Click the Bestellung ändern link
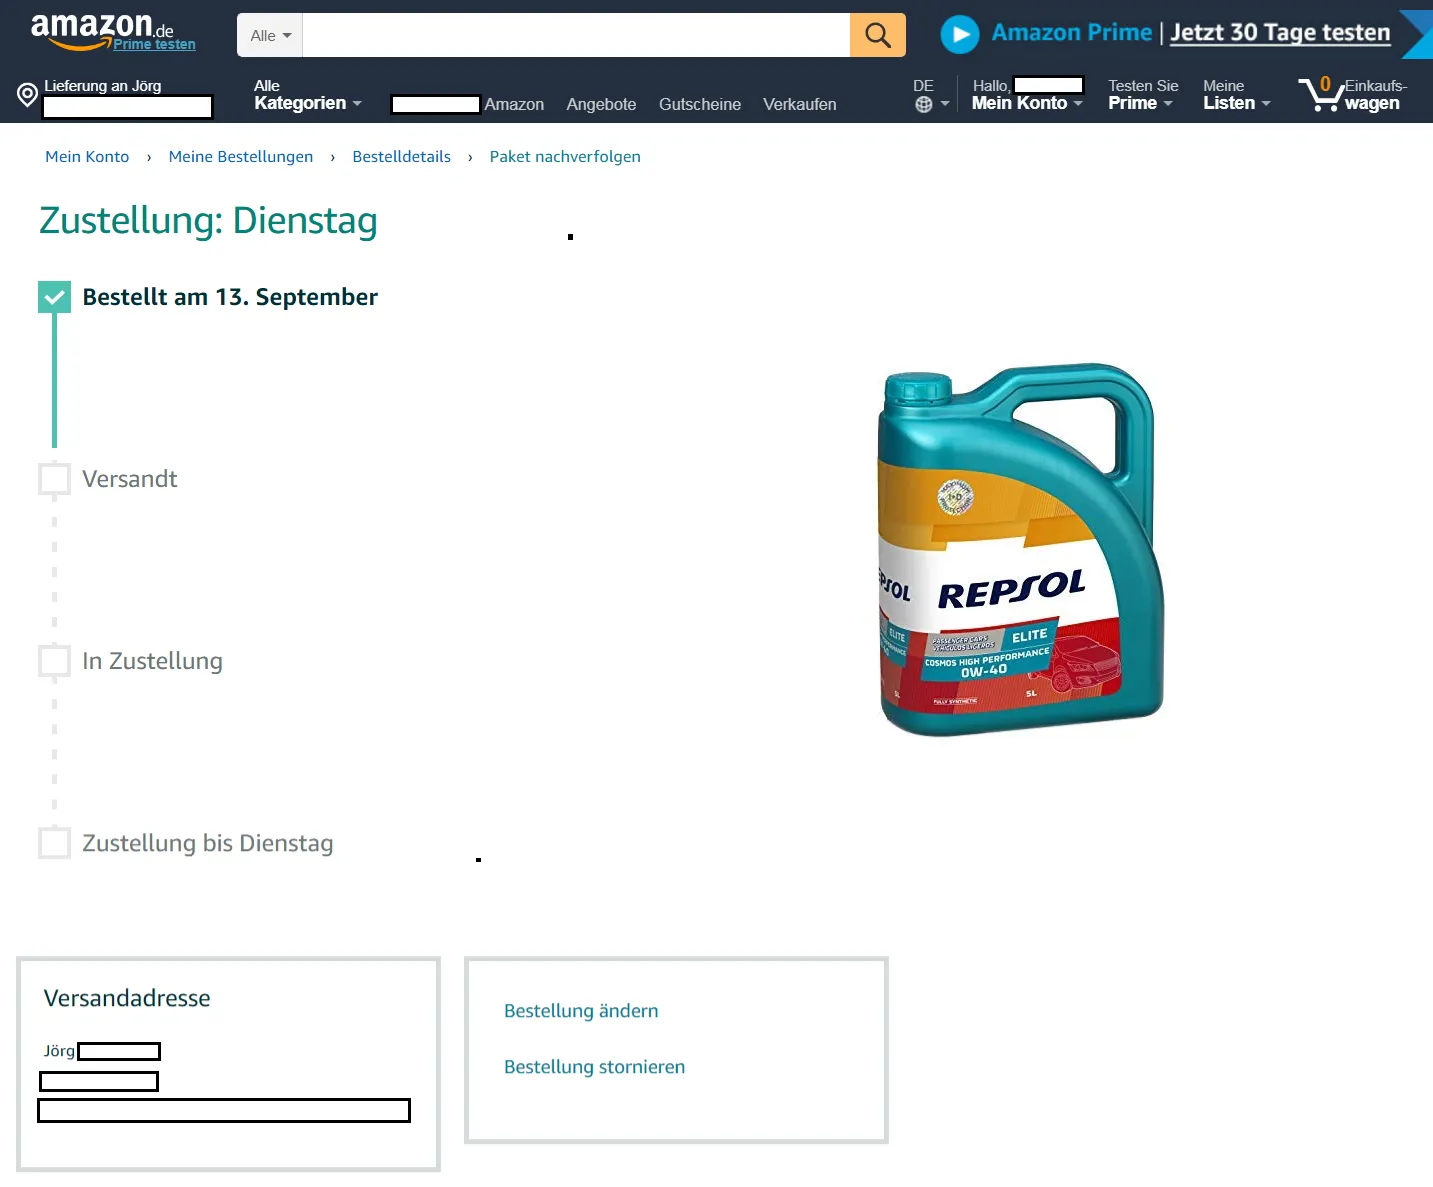Viewport: 1433px width, 1187px height. point(581,1011)
